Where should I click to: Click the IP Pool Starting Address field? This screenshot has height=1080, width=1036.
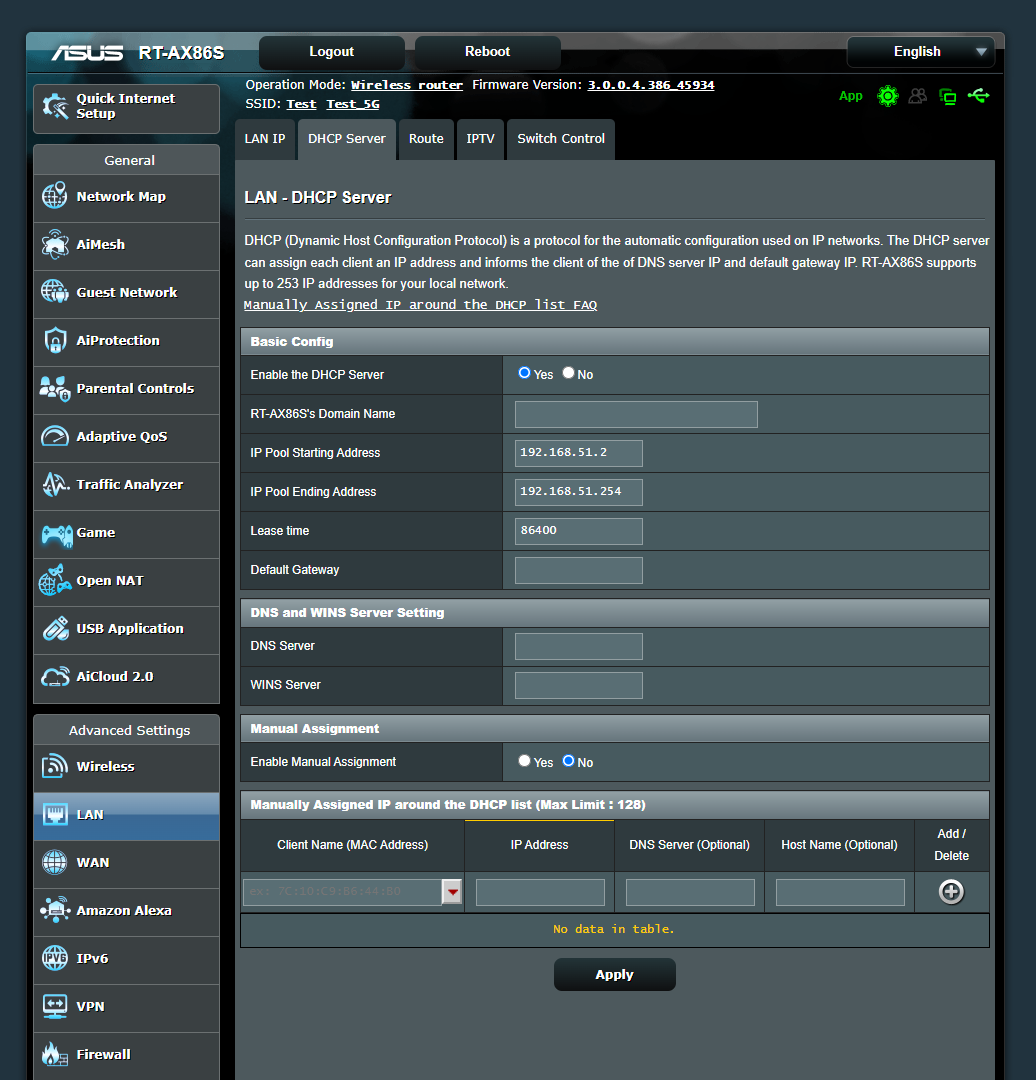(x=578, y=452)
